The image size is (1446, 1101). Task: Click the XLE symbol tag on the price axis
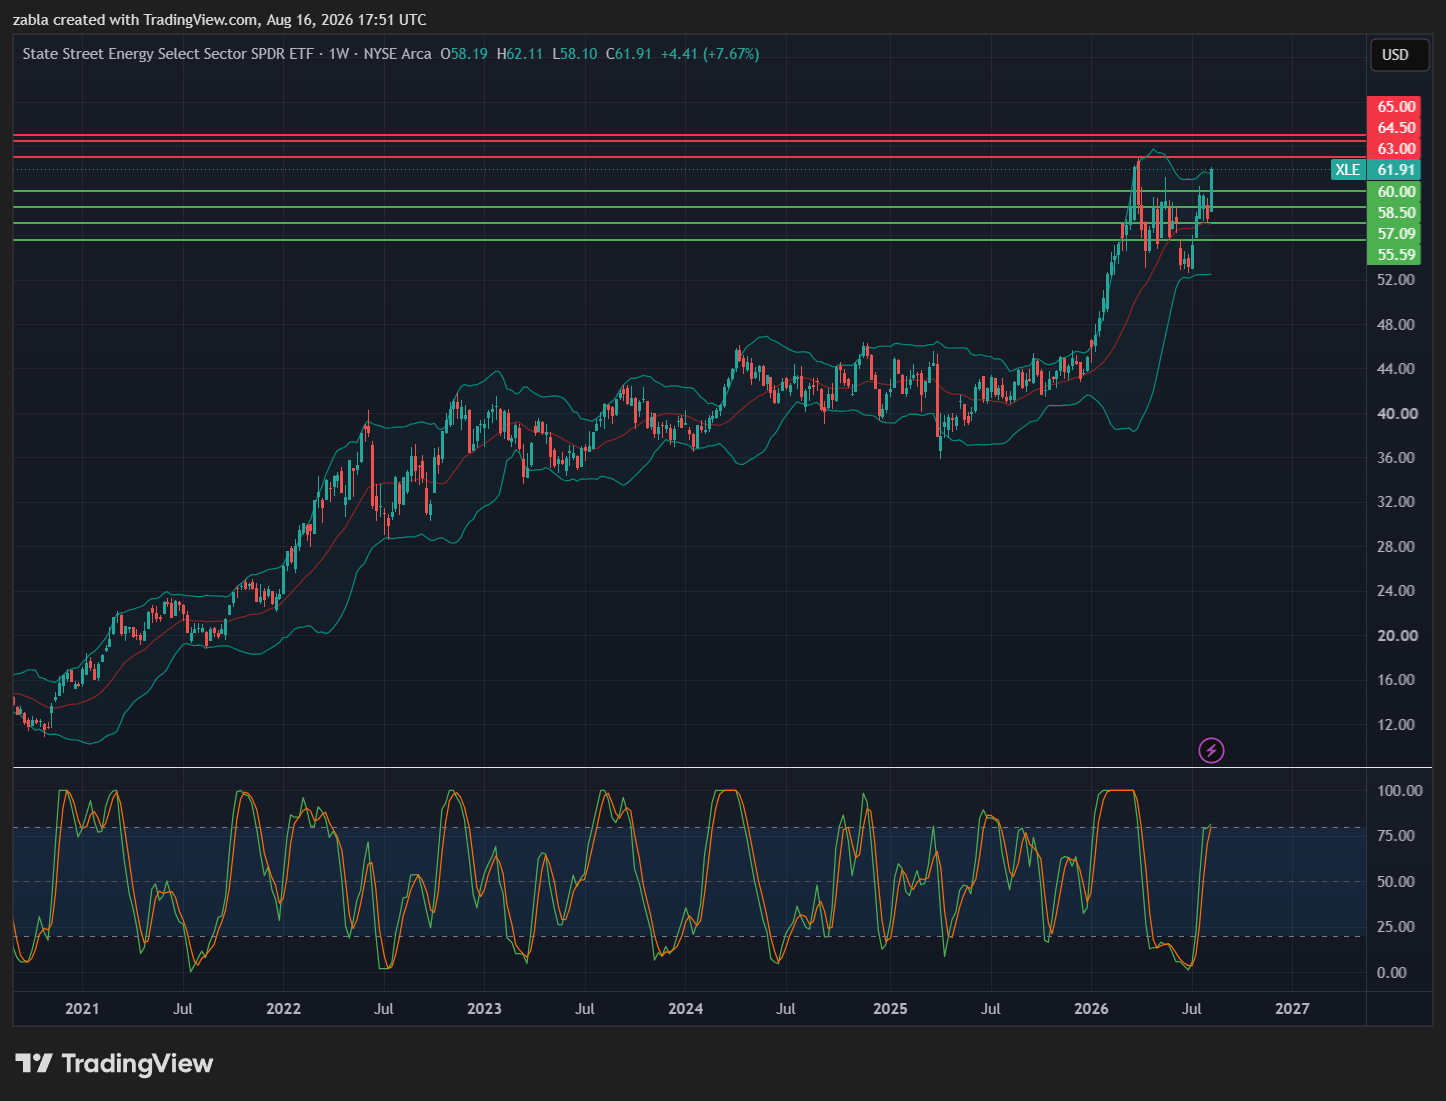[x=1348, y=170]
